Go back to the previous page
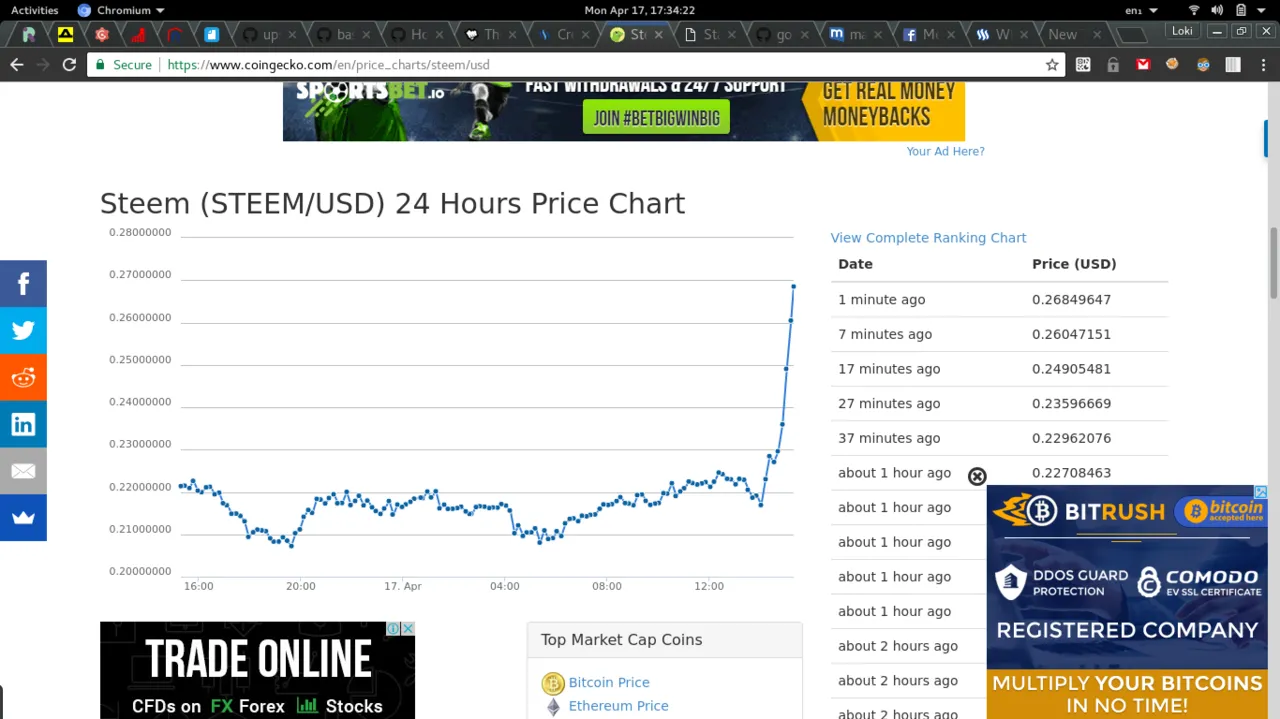The image size is (1280, 719). coord(16,64)
